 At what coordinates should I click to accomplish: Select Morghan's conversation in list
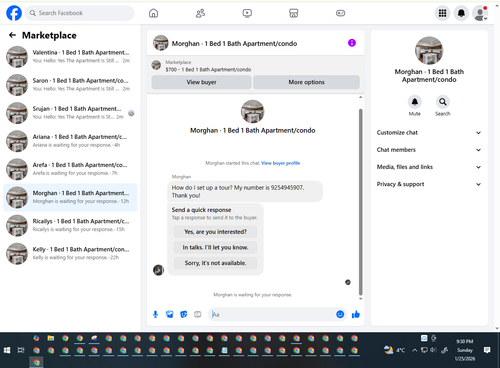pos(70,197)
